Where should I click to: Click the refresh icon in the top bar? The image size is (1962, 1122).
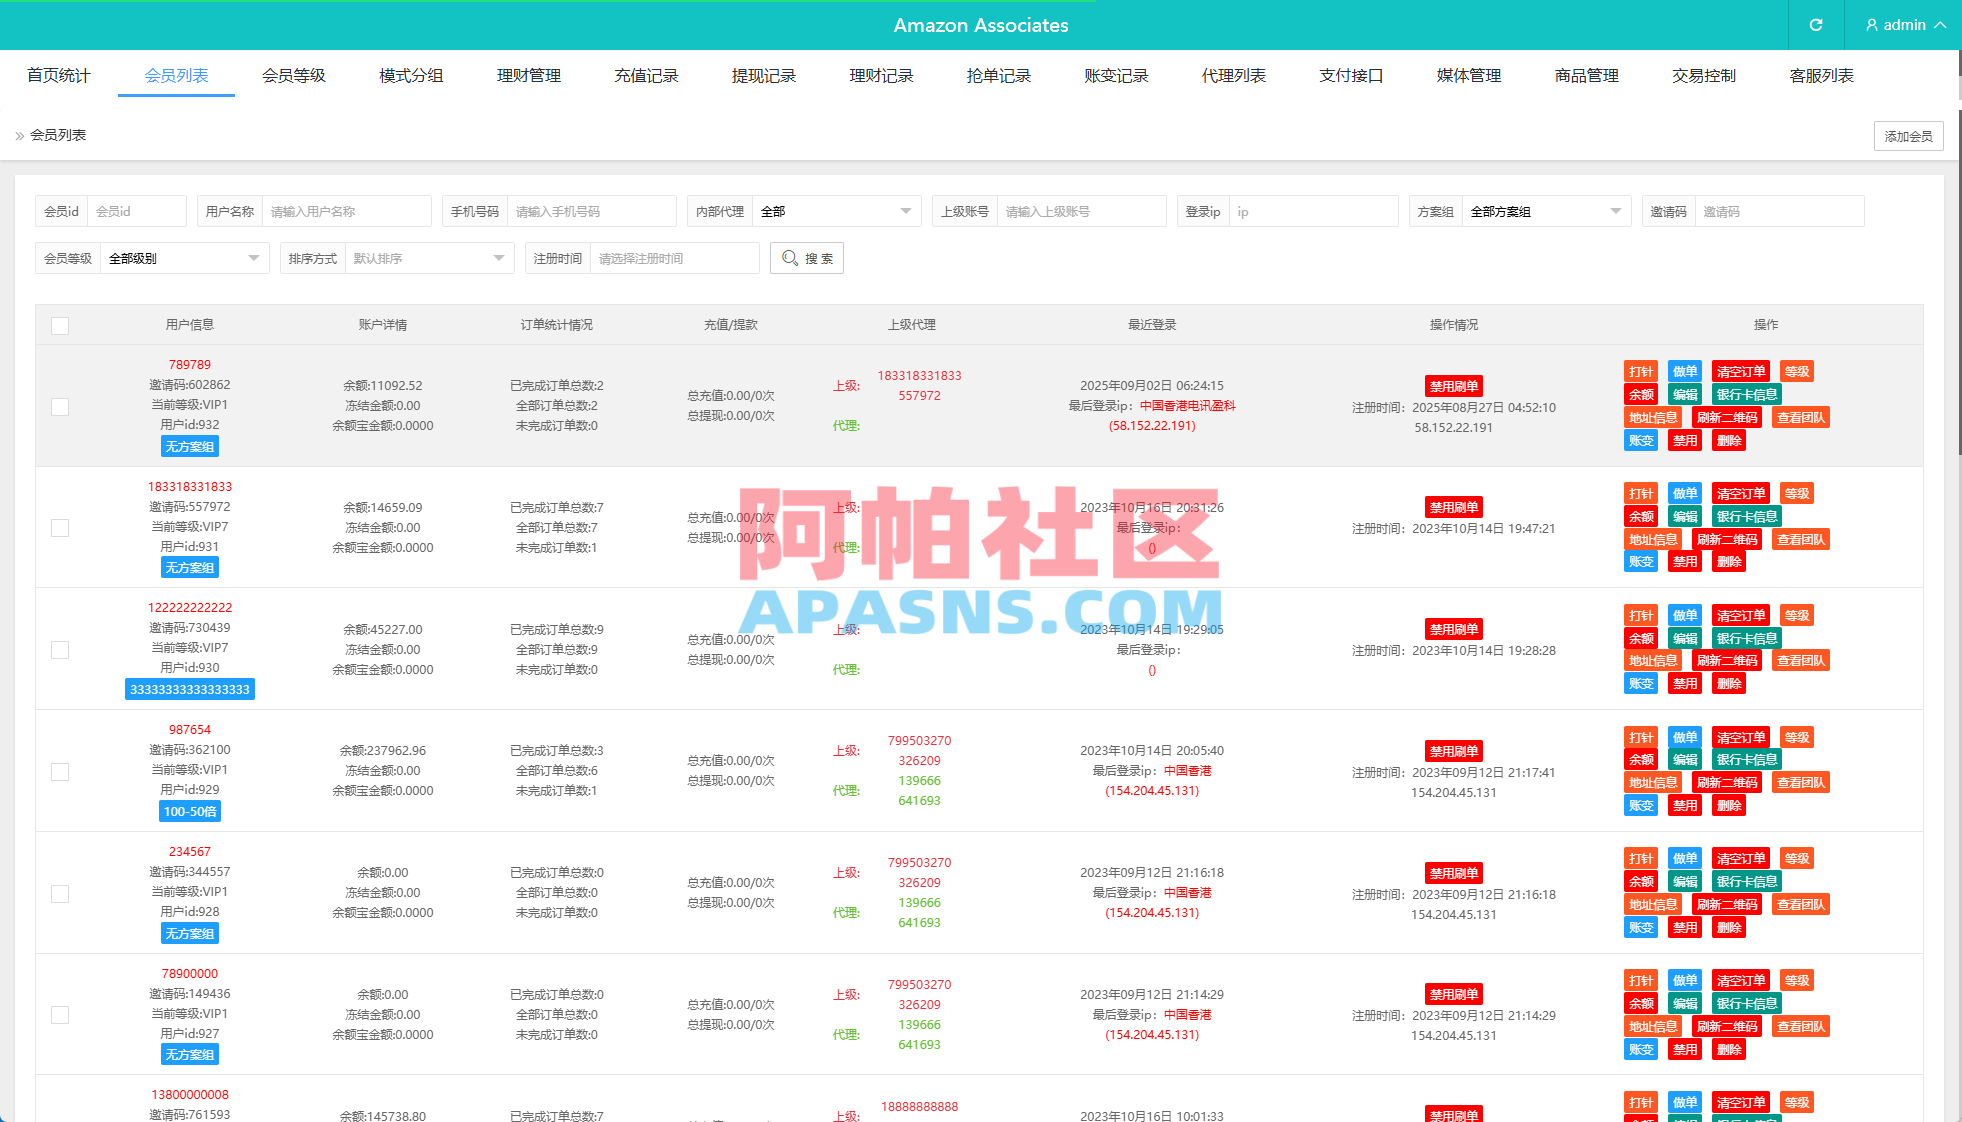point(1815,25)
